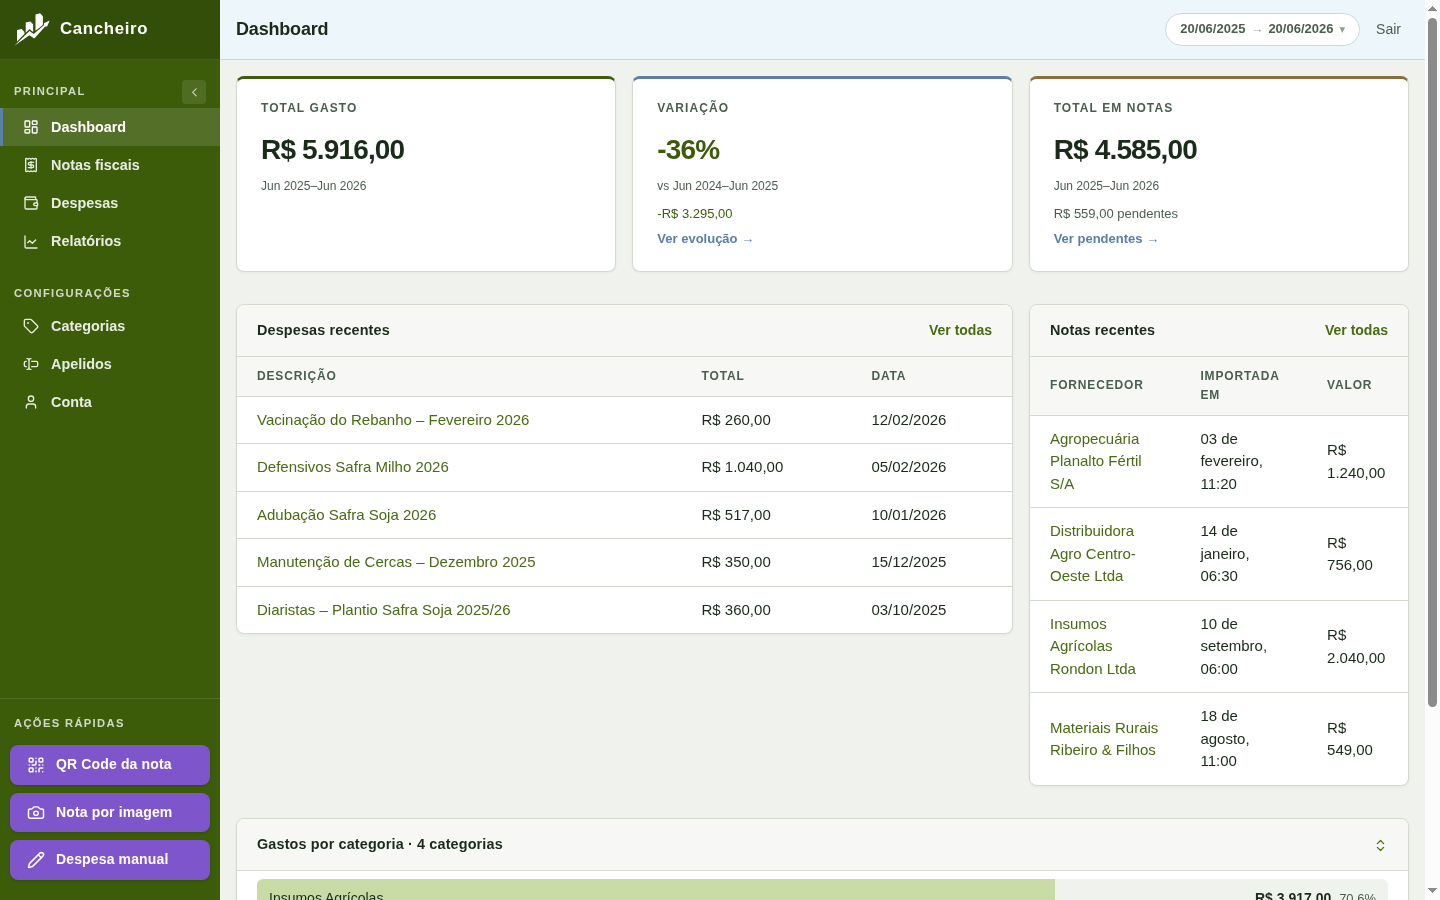Image resolution: width=1440 pixels, height=900 pixels.
Task: Click the Total Gasto value R$ 5.916,00
Action: [x=333, y=150]
